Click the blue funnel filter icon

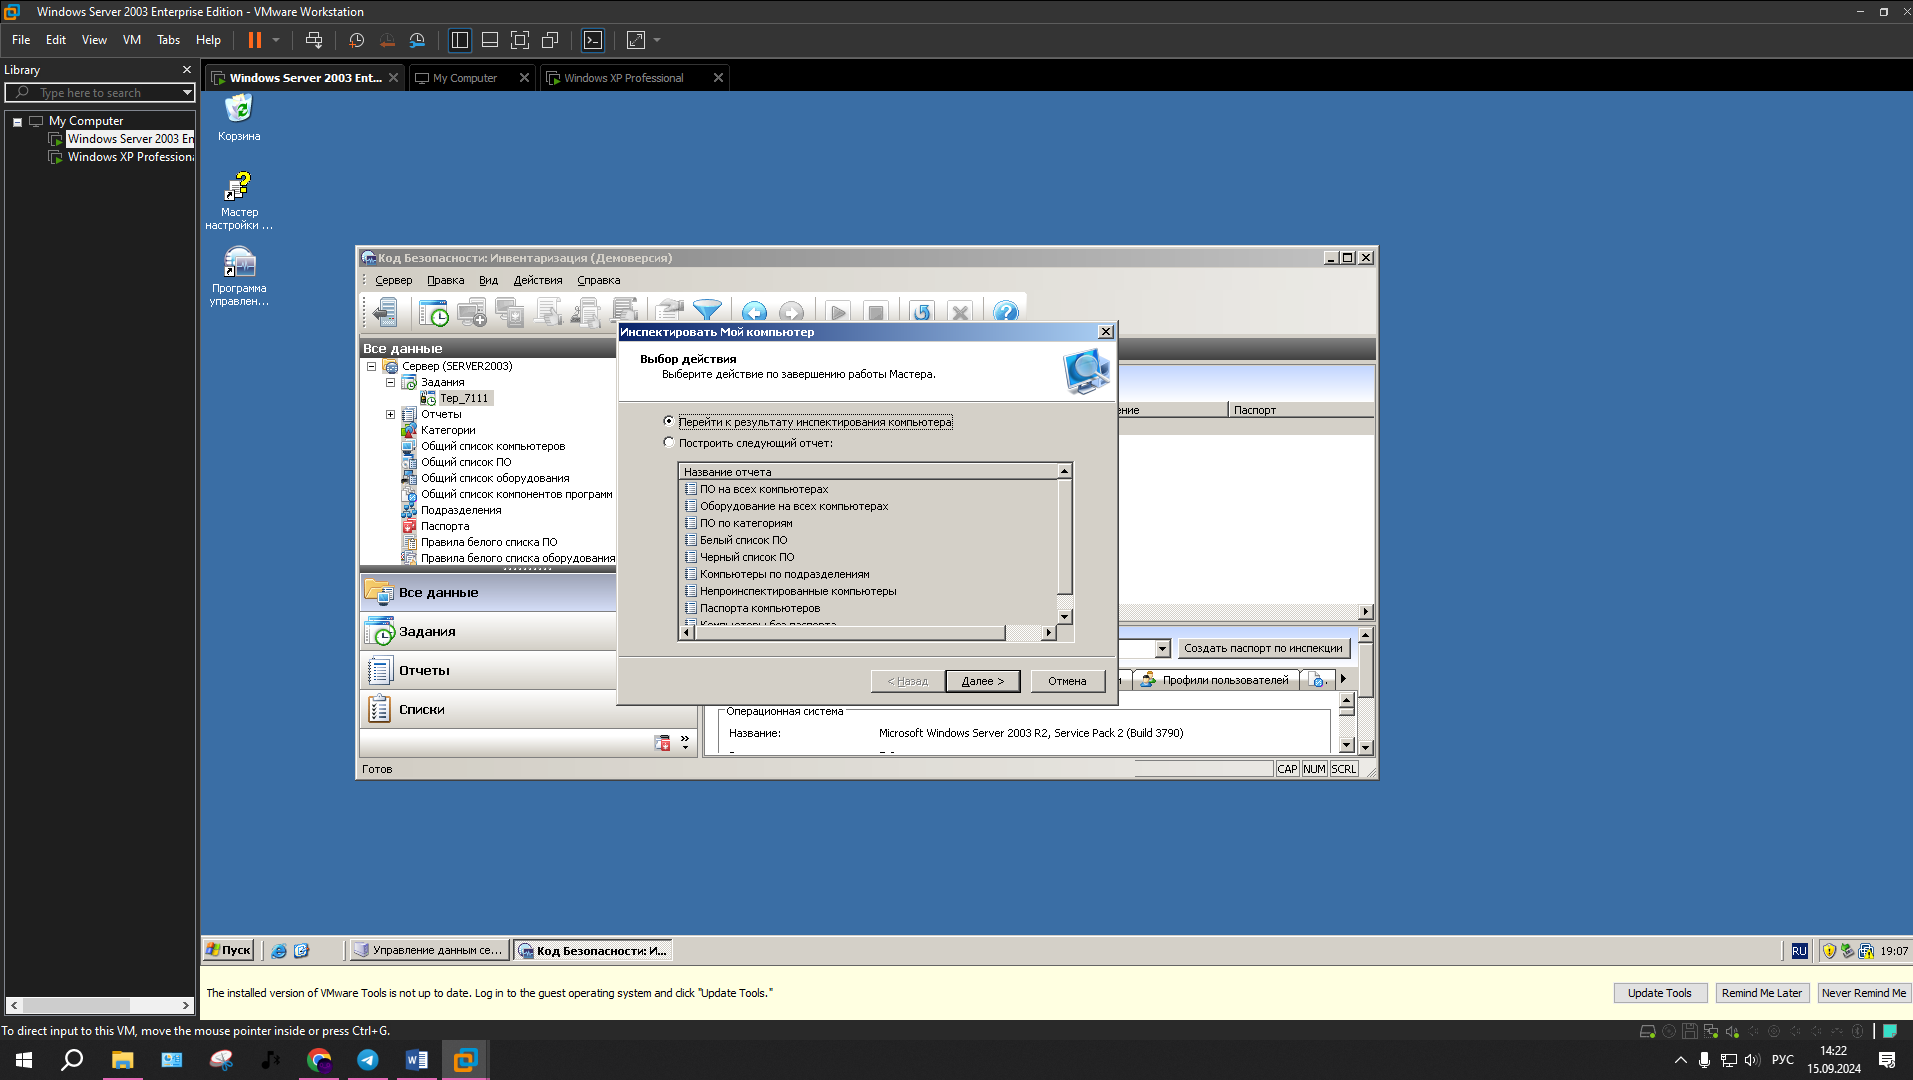pos(707,312)
